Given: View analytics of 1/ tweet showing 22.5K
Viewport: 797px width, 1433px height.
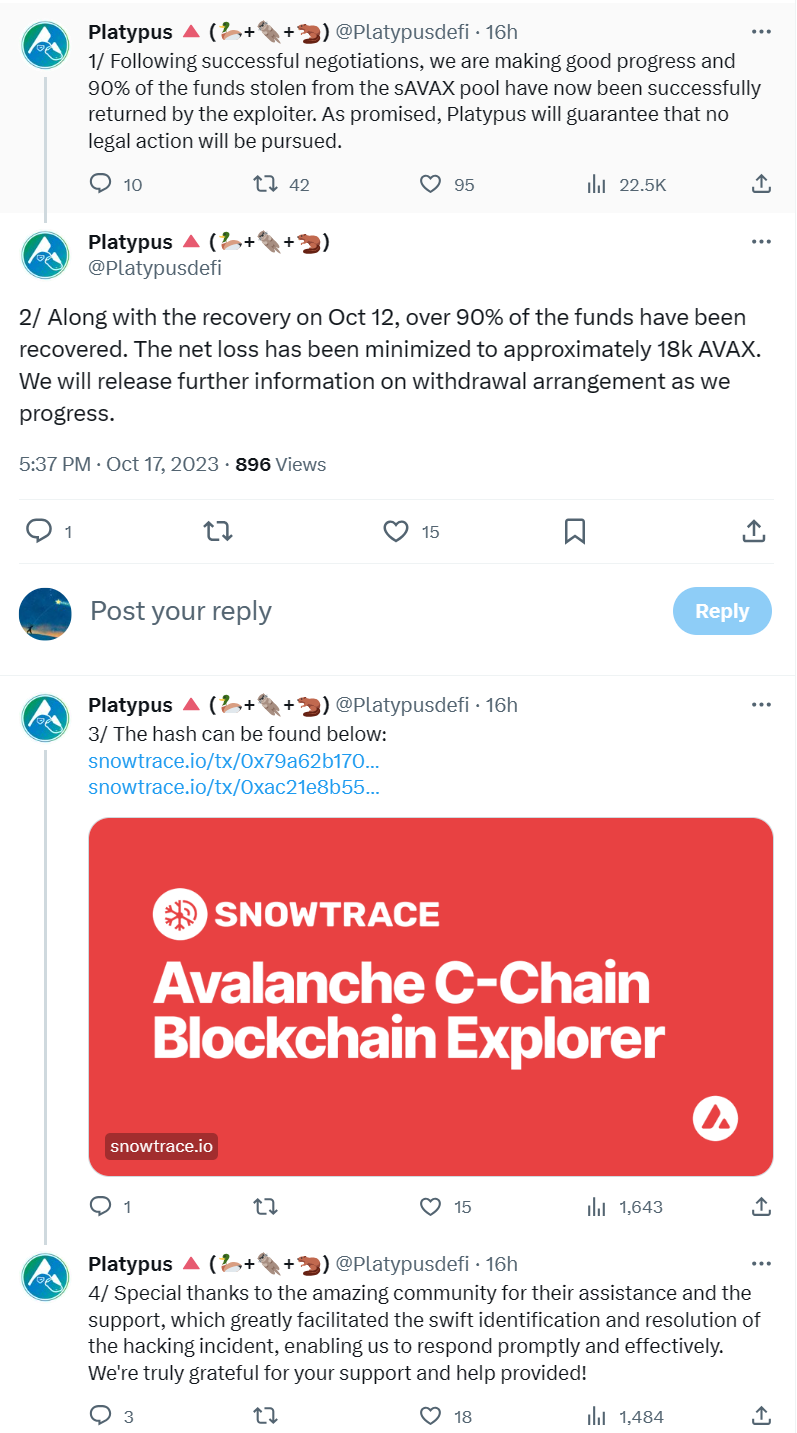Looking at the screenshot, I should point(597,184).
